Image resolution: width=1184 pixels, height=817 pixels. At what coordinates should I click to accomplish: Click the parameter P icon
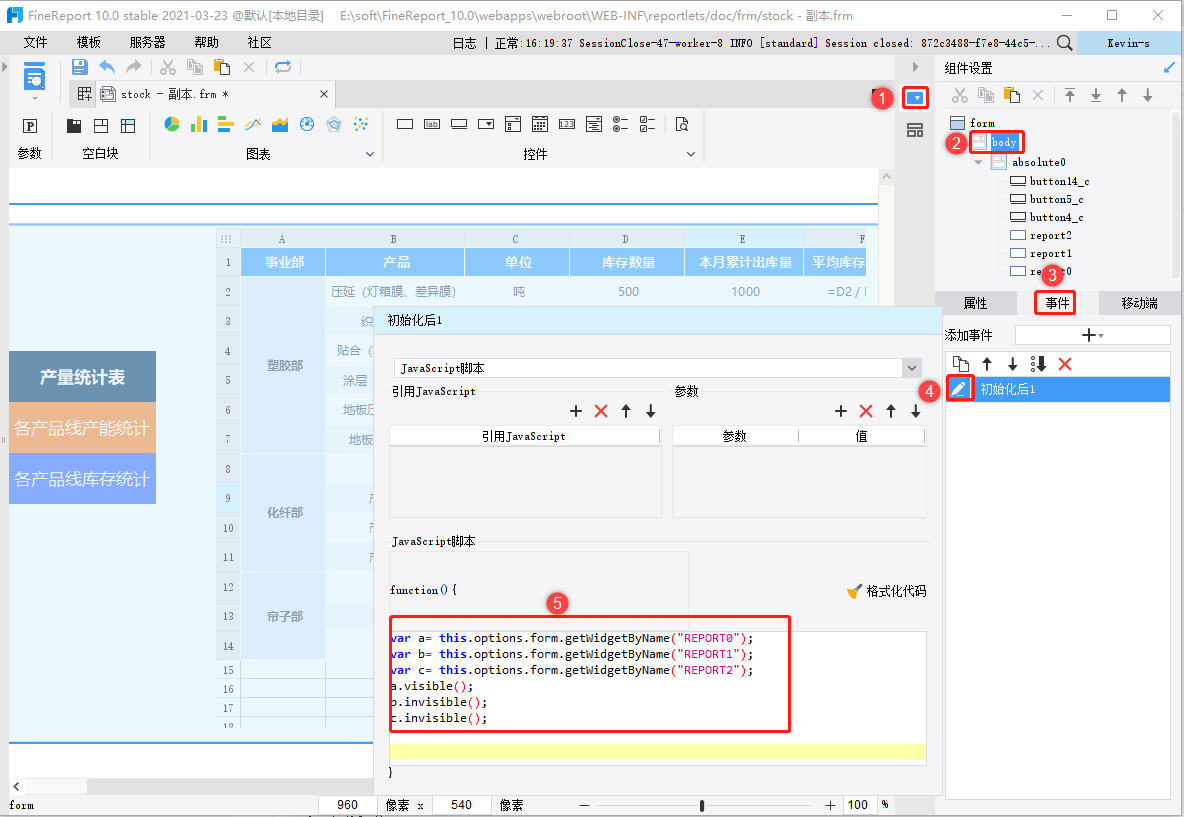coord(30,126)
